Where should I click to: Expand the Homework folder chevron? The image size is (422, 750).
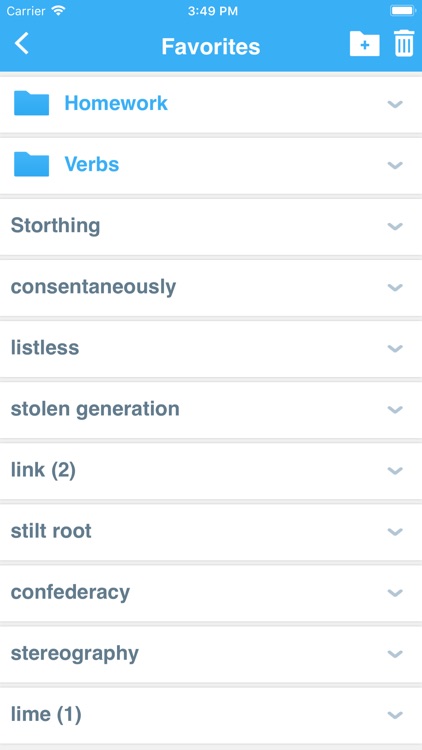pyautogui.click(x=395, y=104)
